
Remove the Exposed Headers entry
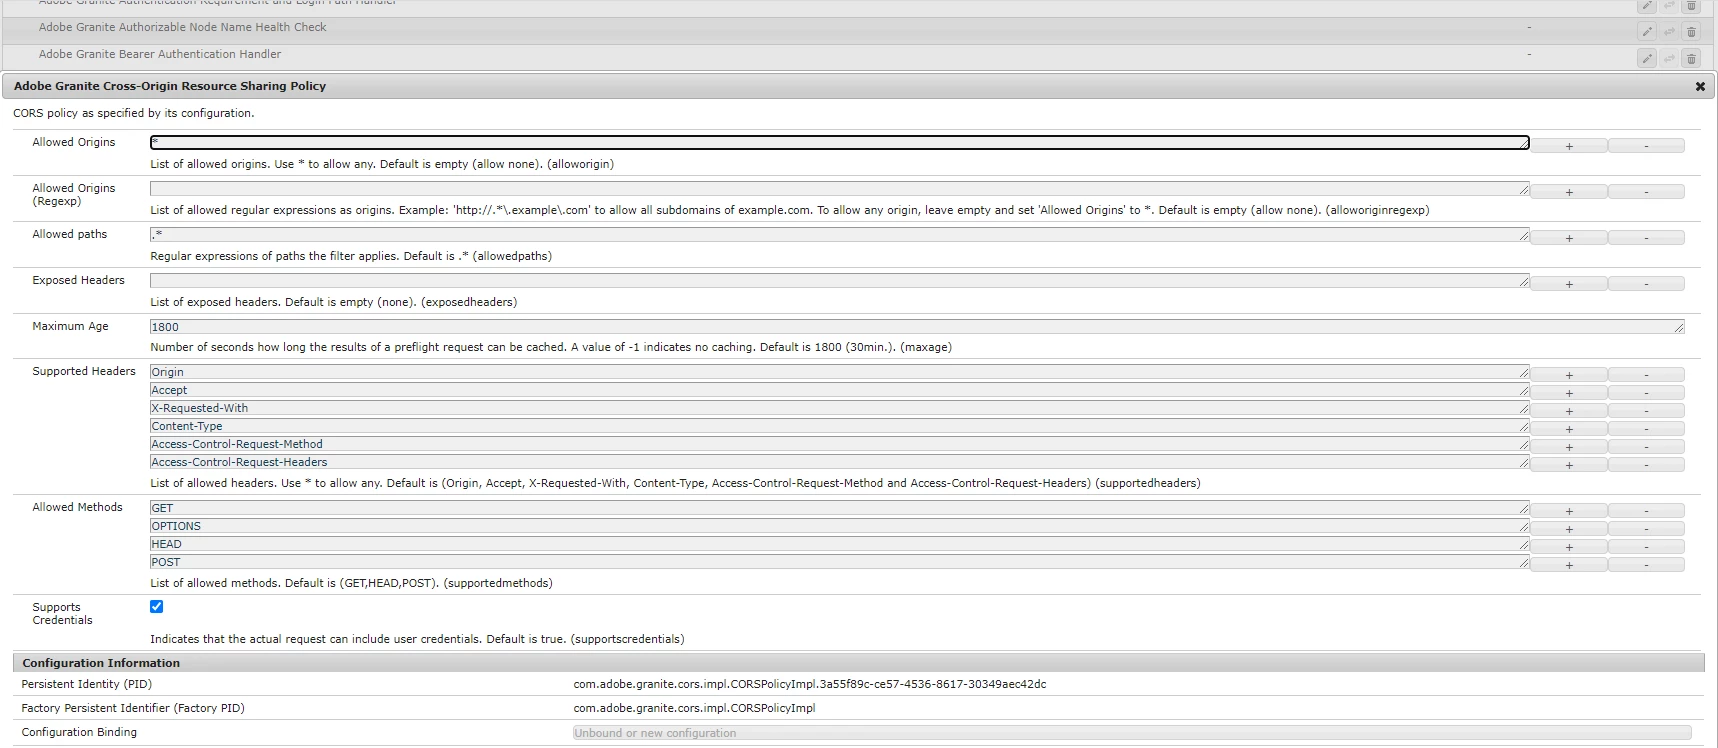pos(1646,284)
